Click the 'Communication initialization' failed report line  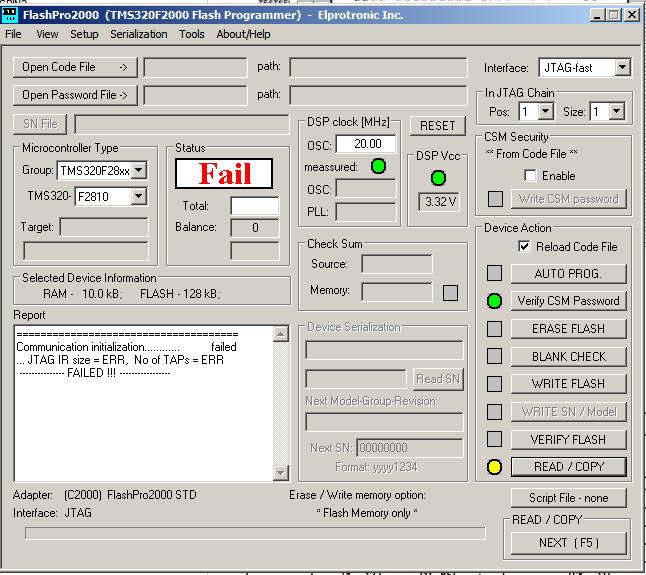tap(126, 347)
